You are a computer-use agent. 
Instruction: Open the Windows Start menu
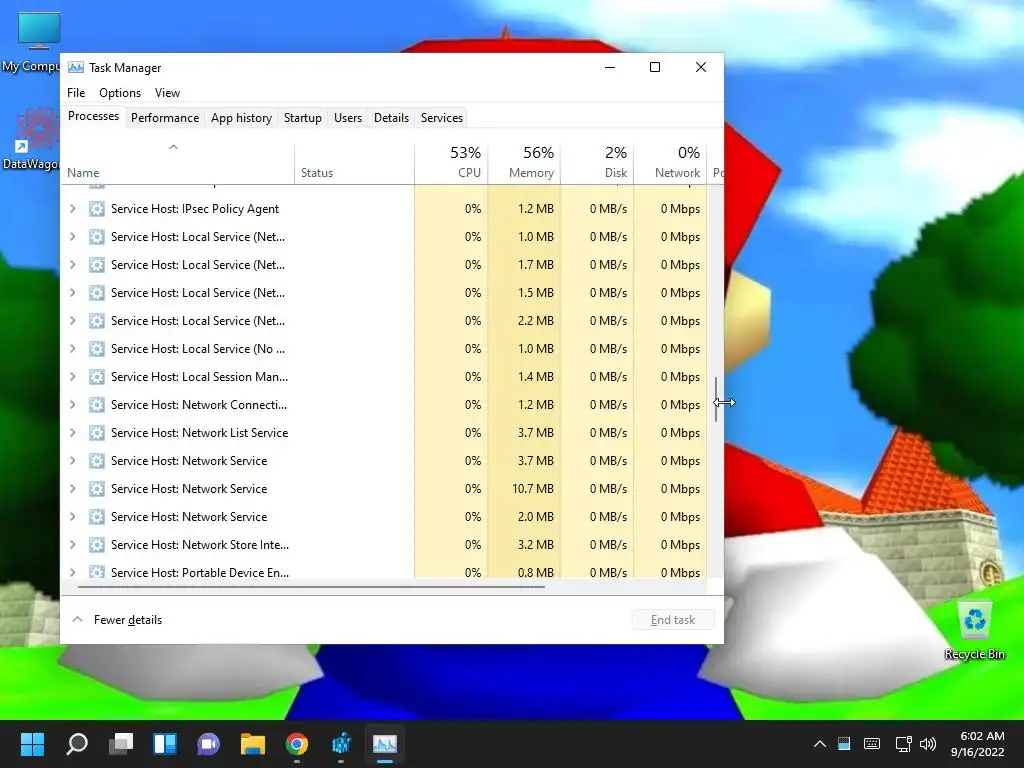coord(32,743)
